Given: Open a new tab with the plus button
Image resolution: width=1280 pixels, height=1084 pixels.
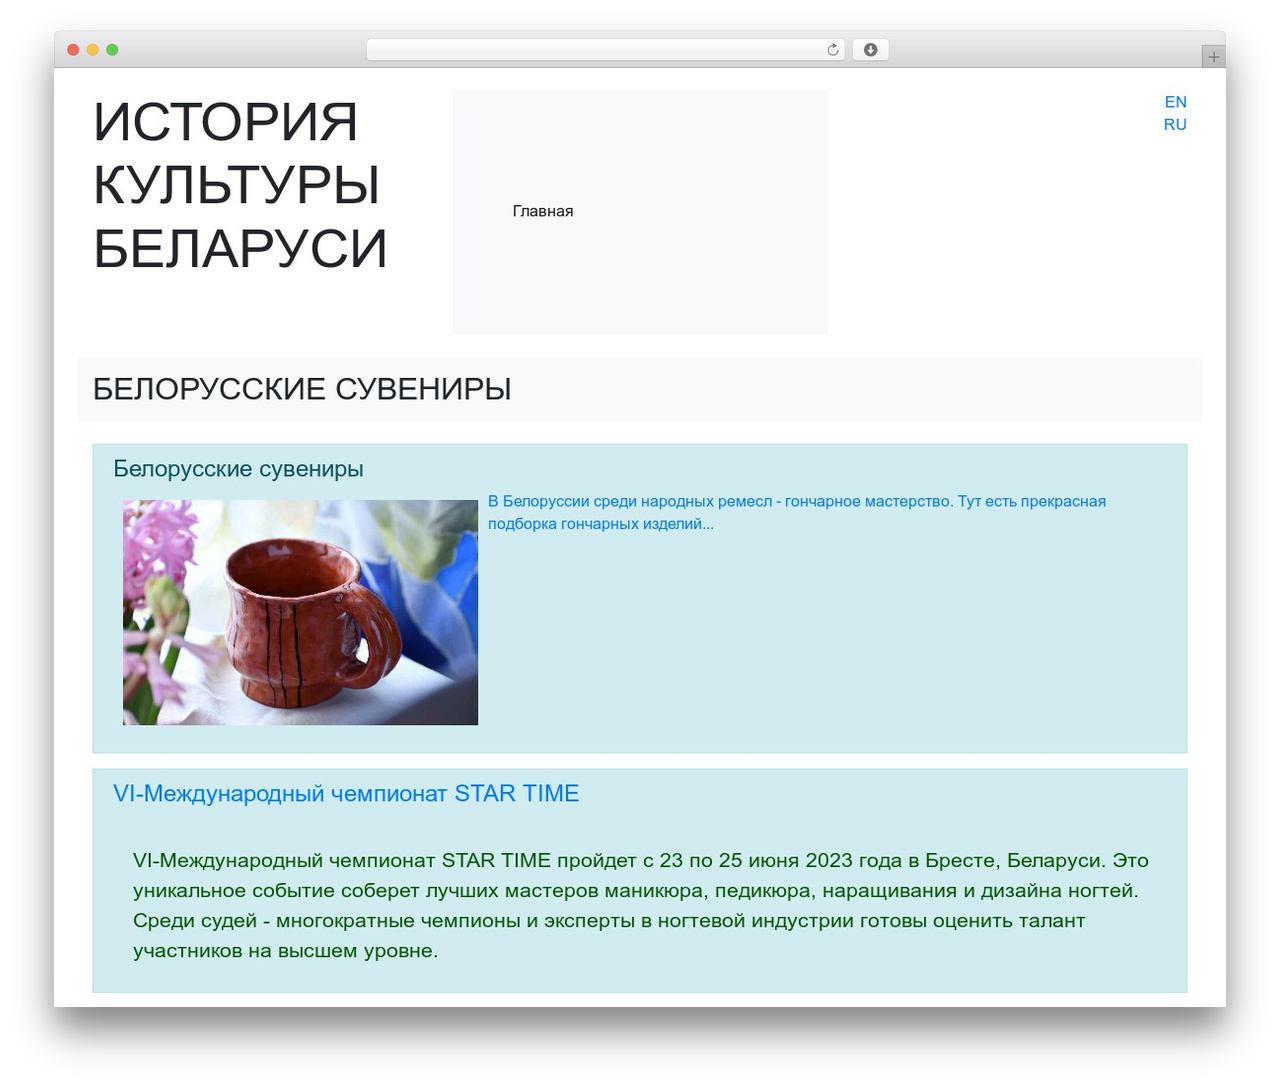Looking at the screenshot, I should (1213, 57).
